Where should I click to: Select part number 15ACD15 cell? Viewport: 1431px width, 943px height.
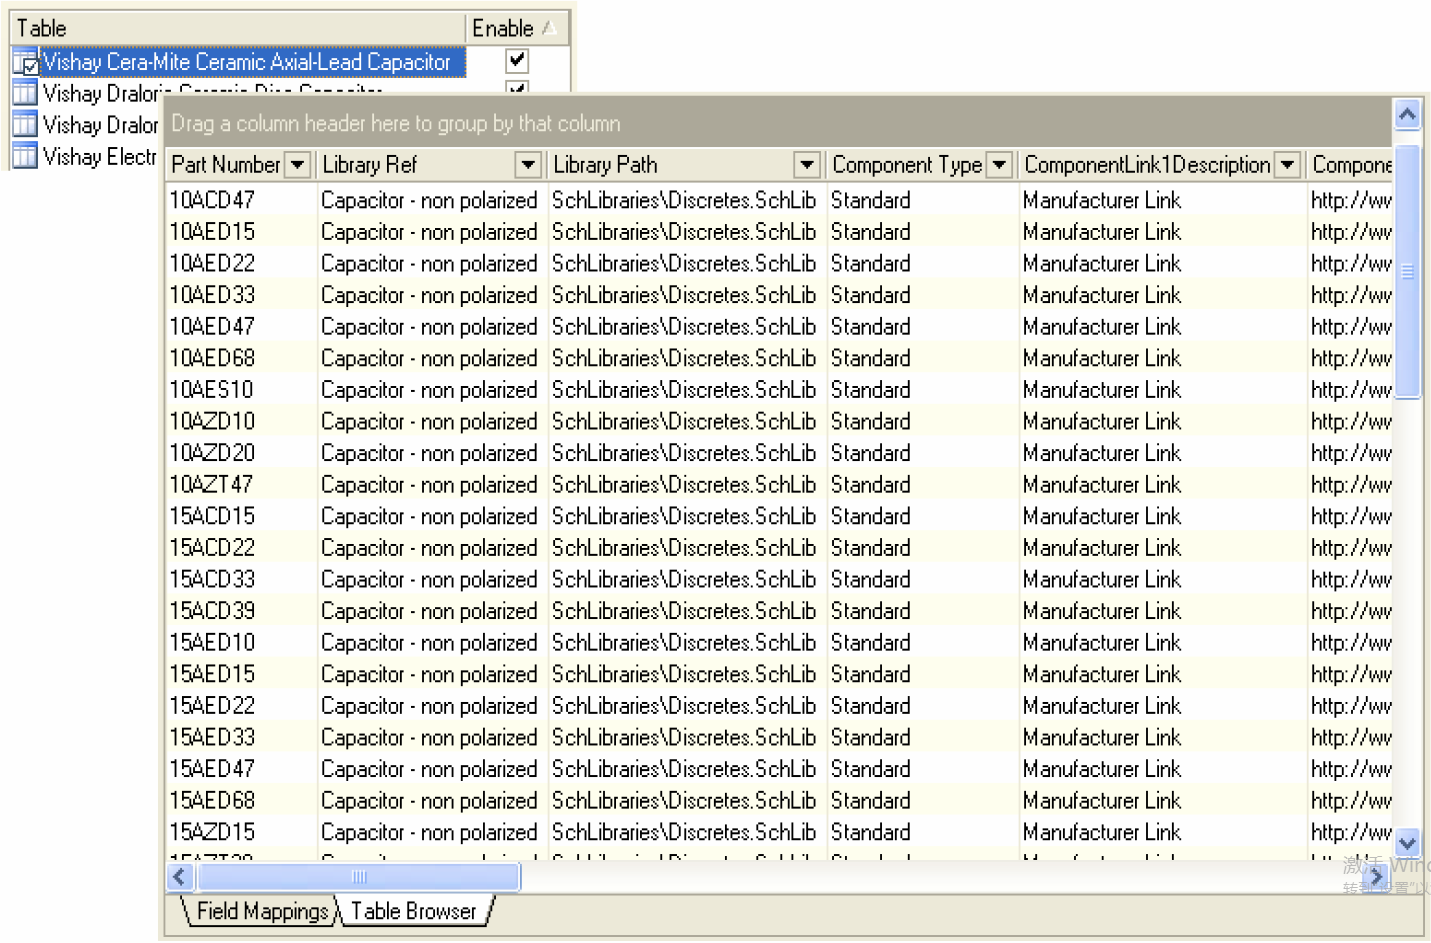coord(241,516)
